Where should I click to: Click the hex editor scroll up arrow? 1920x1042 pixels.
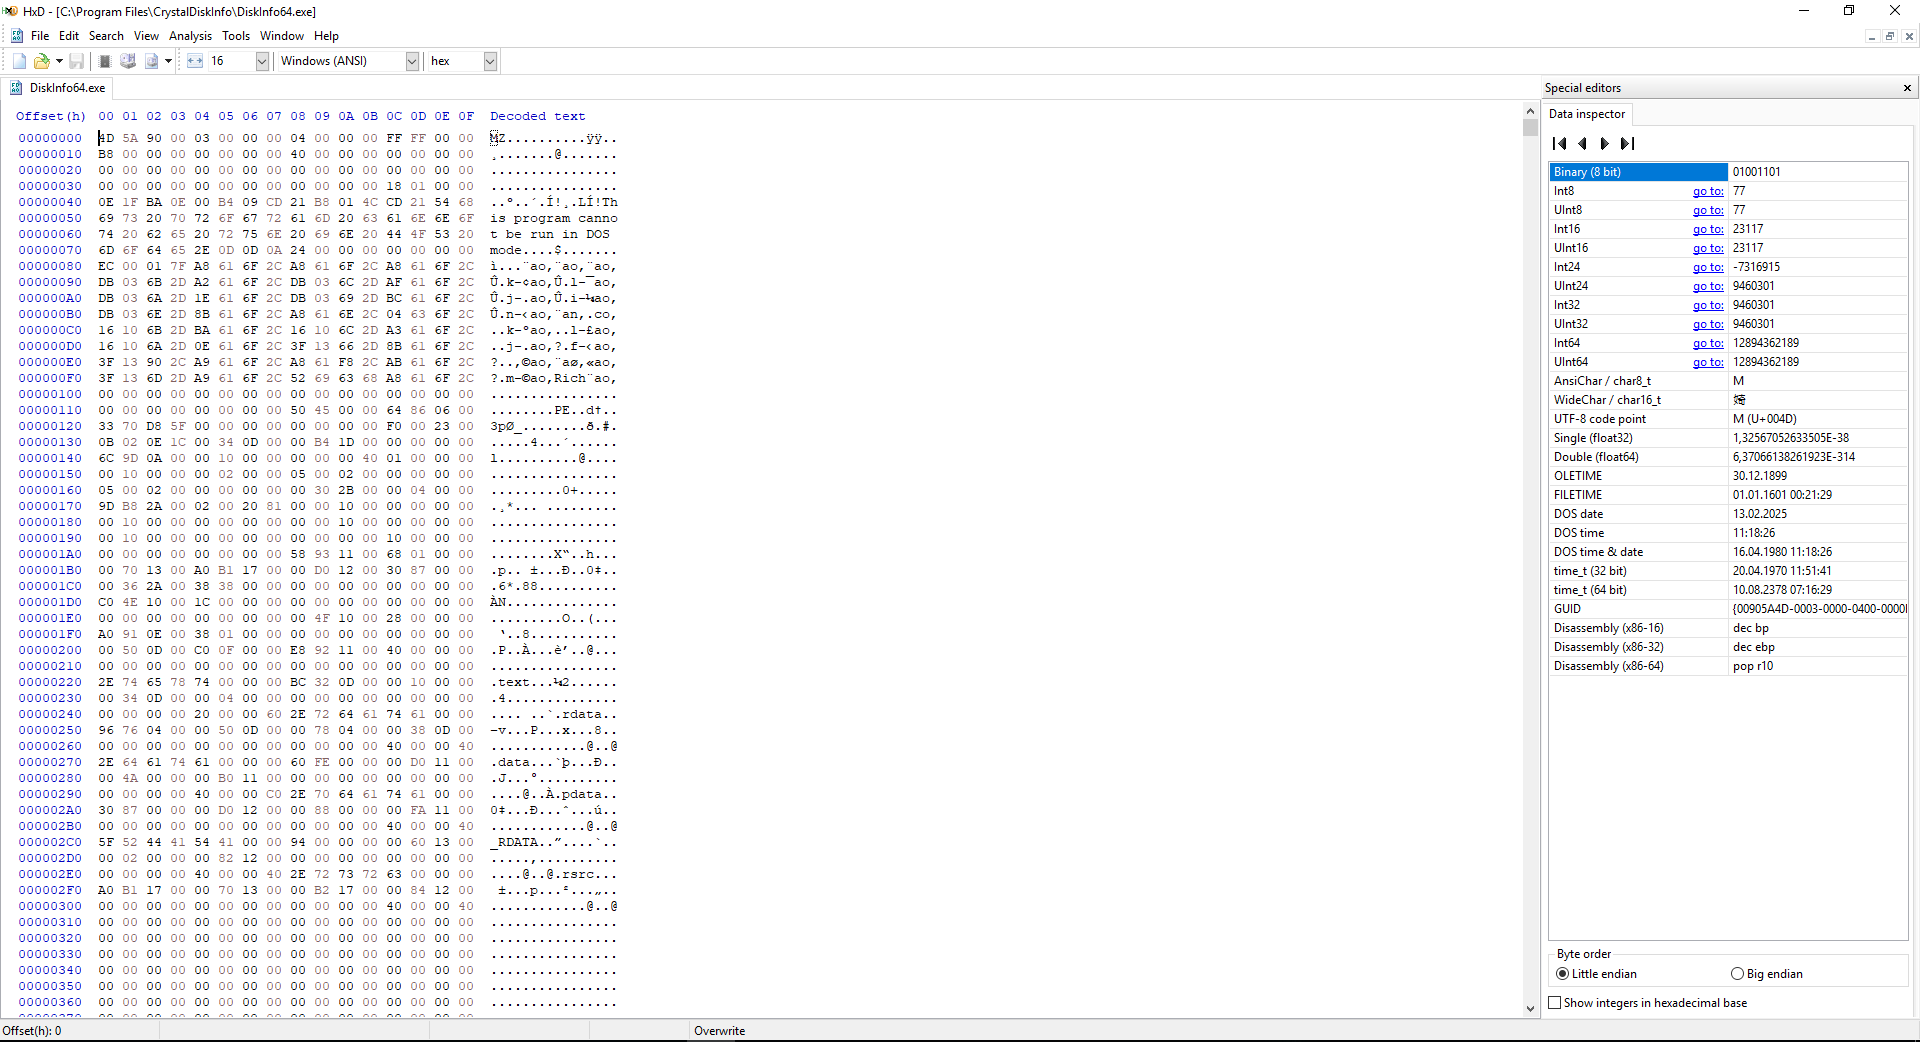coord(1530,112)
